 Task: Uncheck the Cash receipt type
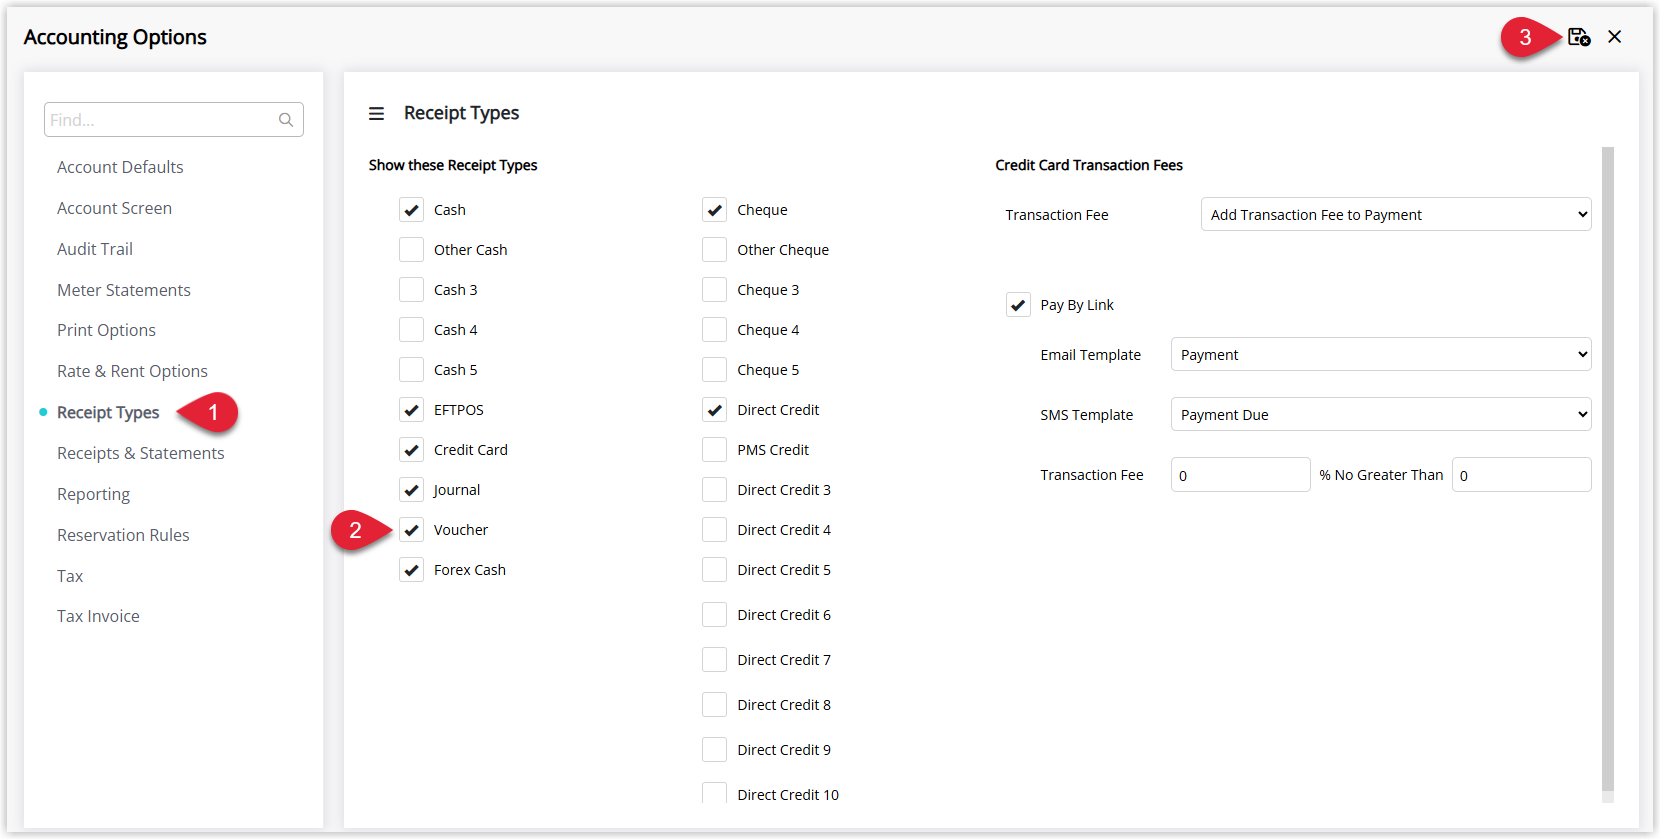[411, 210]
